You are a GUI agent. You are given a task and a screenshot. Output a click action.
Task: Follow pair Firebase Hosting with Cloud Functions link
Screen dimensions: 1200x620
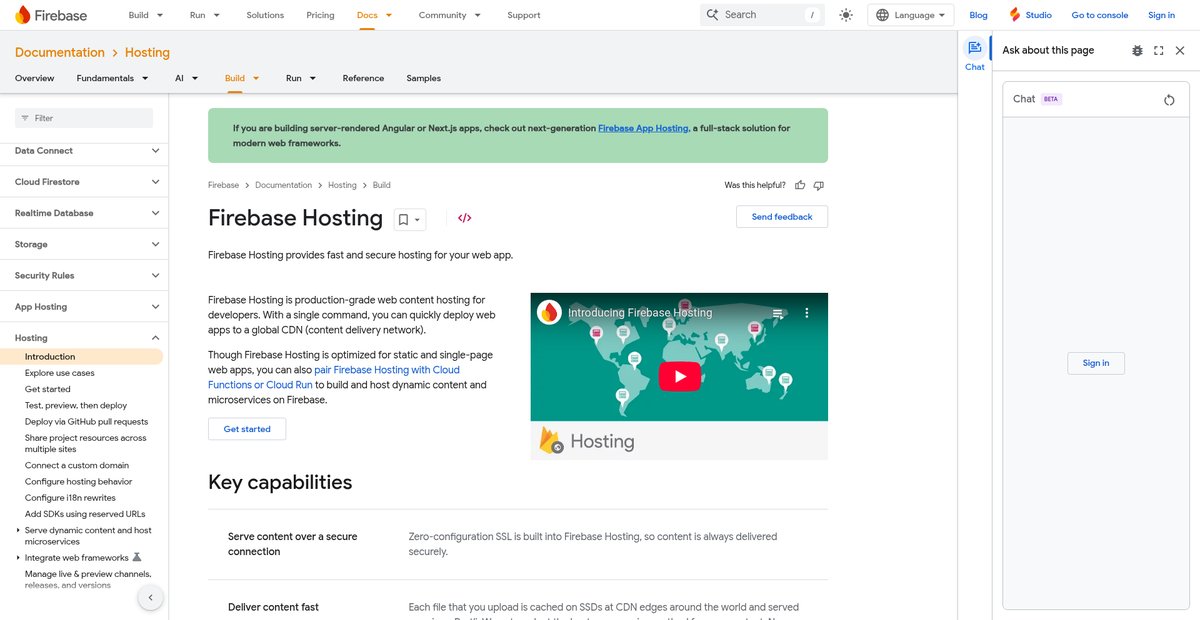coord(334,377)
